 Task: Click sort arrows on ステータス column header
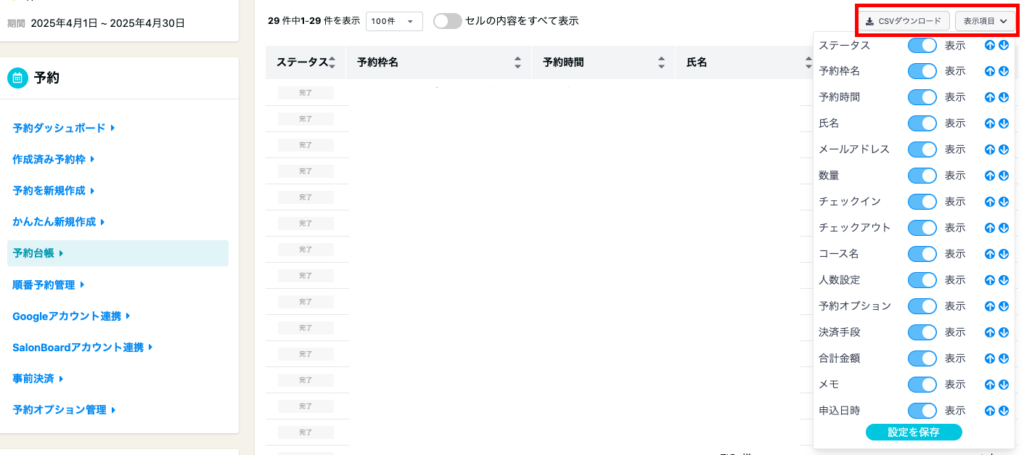pos(331,62)
